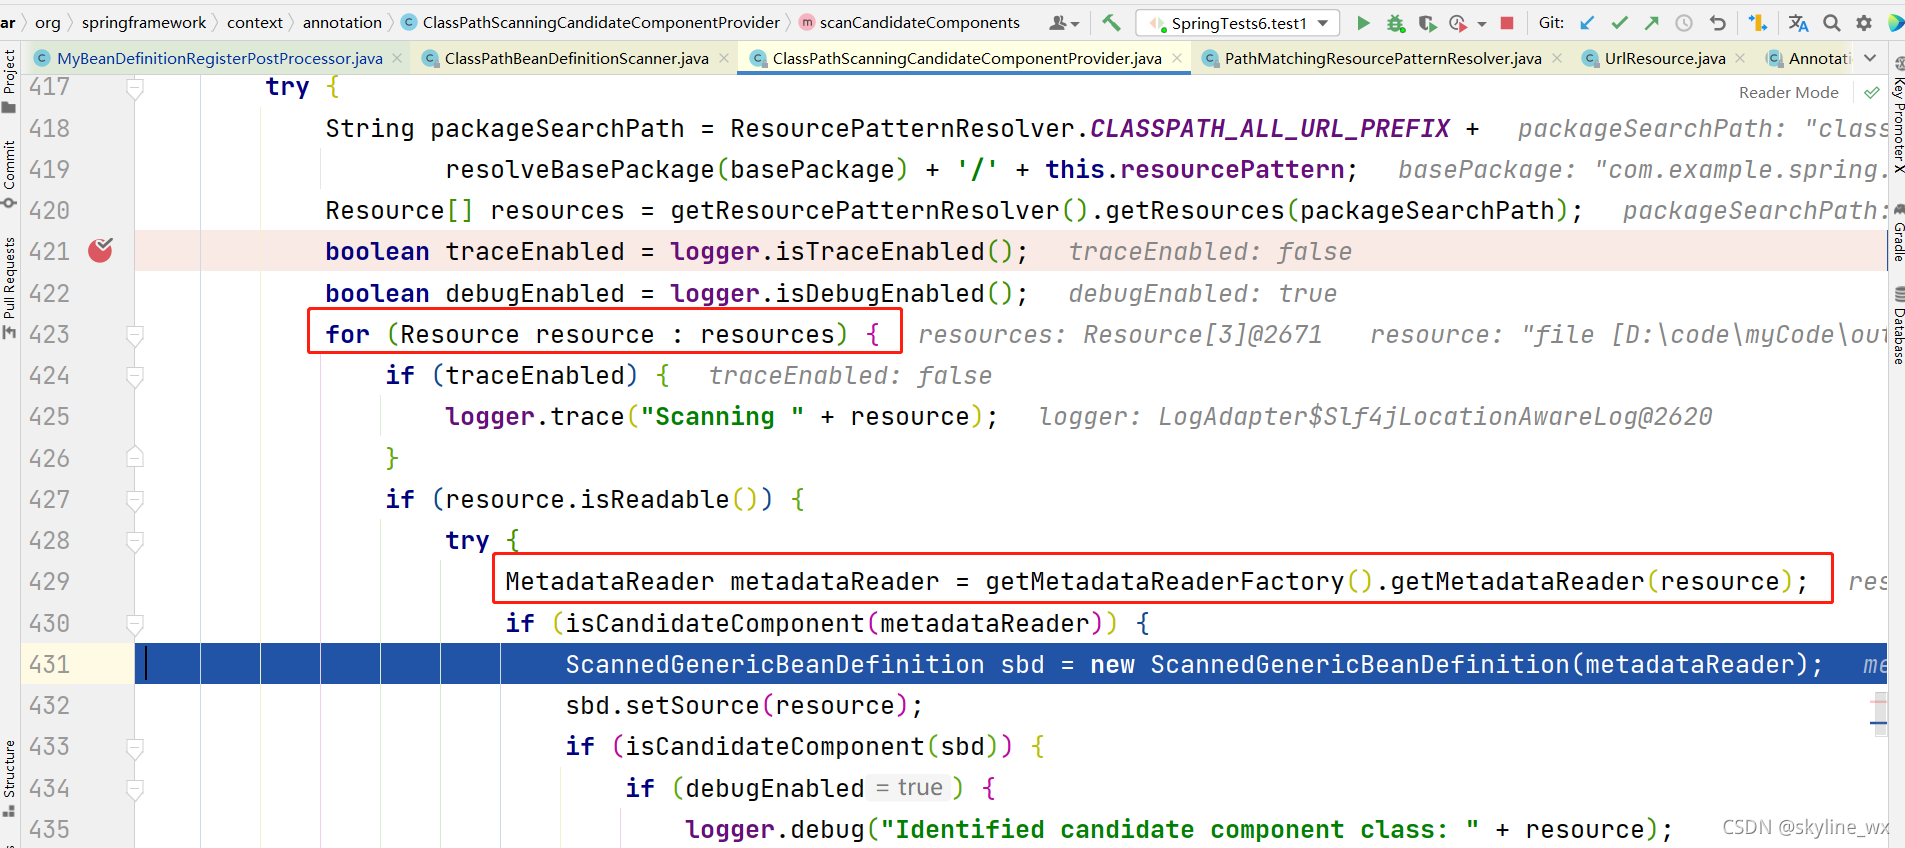
Task: Expand the user account dropdown in toolbar
Action: coord(1064,22)
